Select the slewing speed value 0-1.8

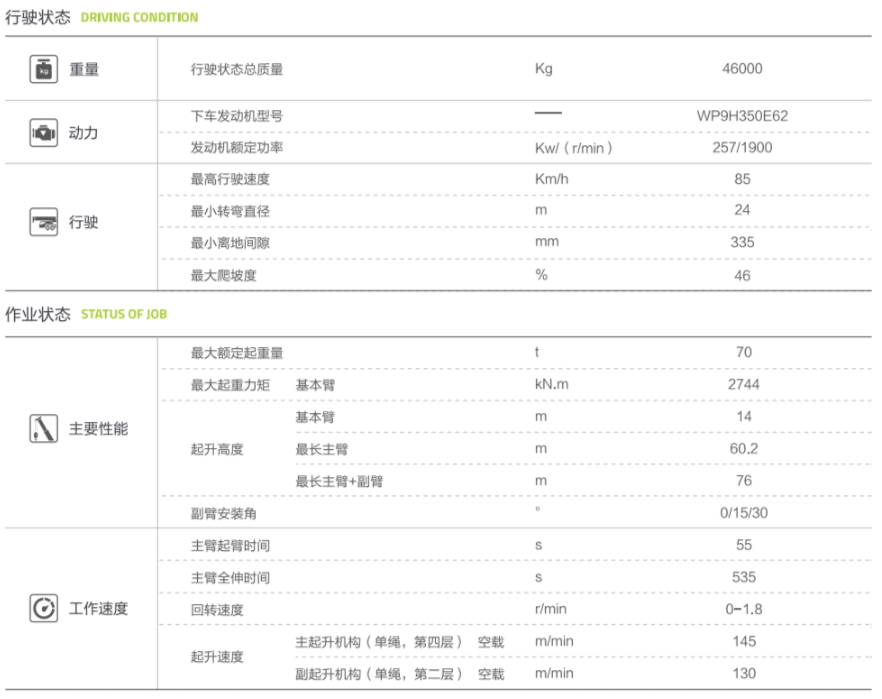coord(744,609)
